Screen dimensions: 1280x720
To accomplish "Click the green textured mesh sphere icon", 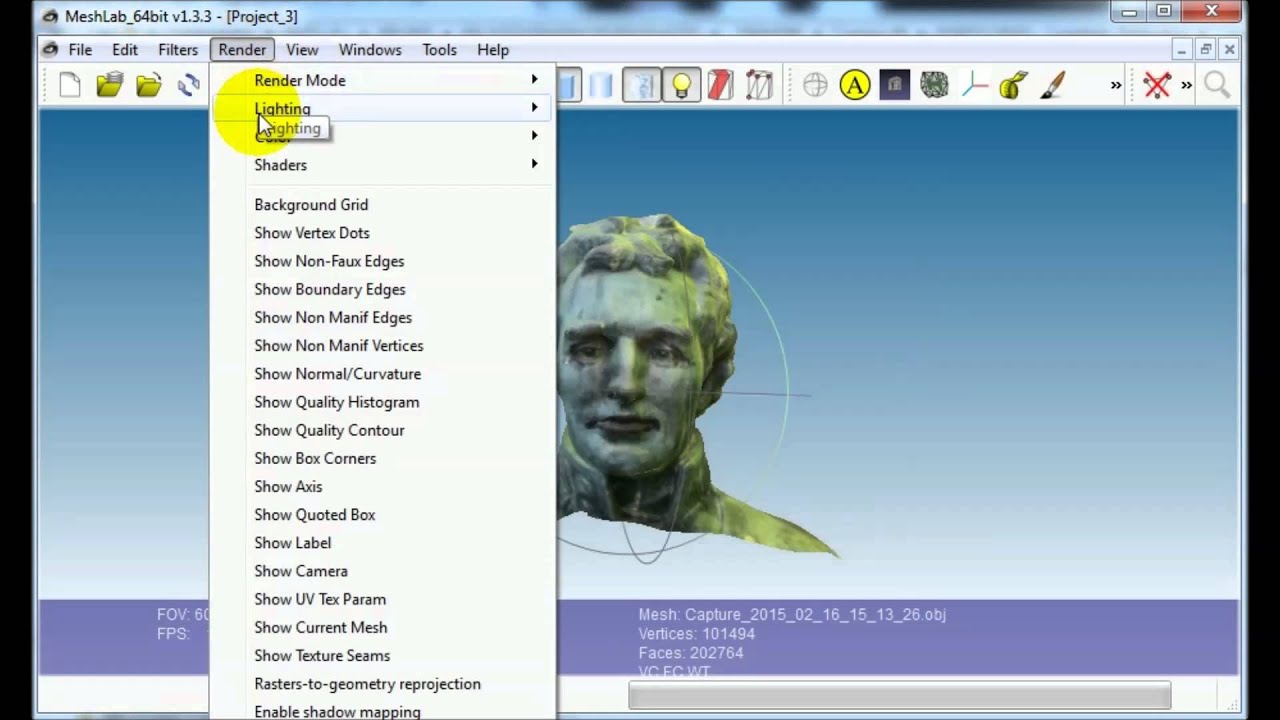I will [x=934, y=86].
